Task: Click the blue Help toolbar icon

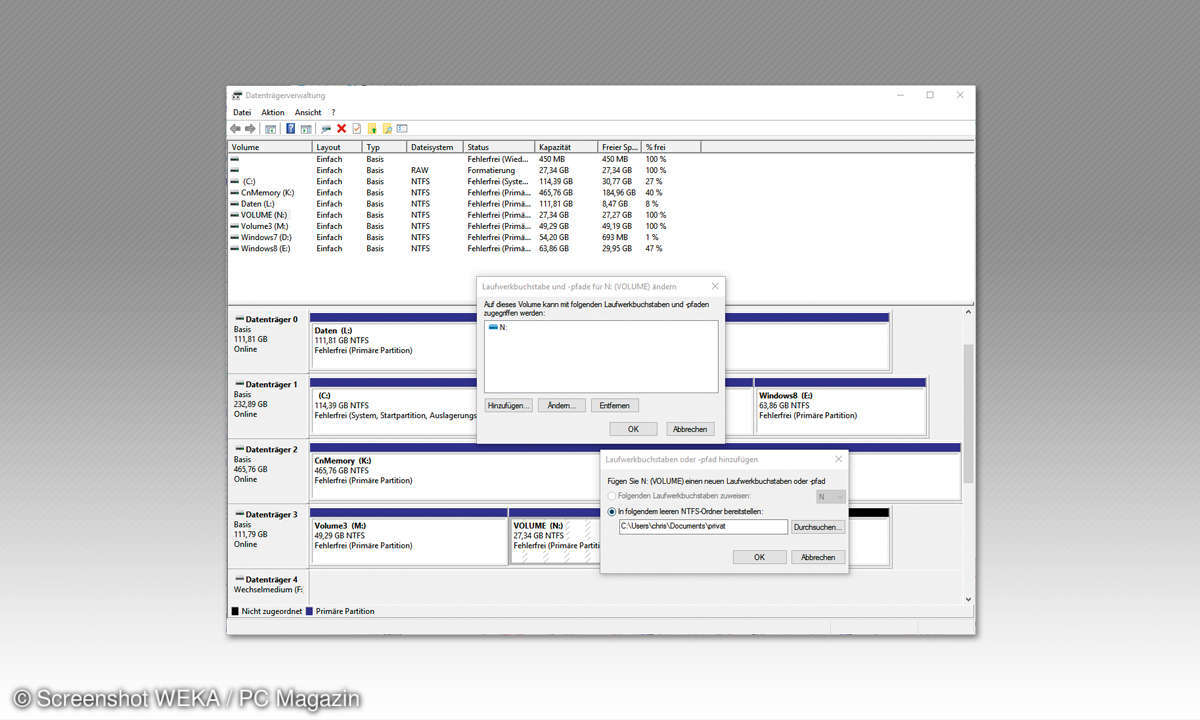Action: tap(290, 129)
